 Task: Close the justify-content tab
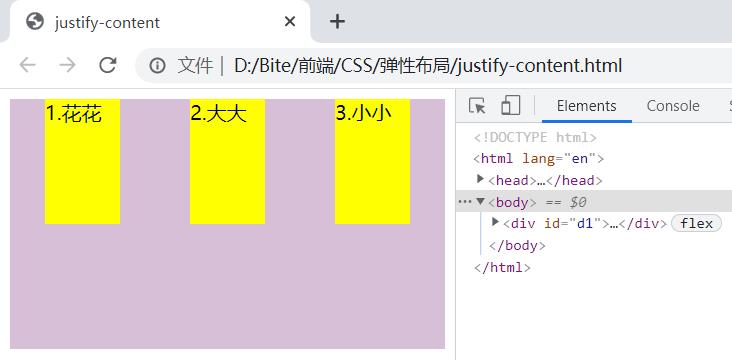coord(290,21)
